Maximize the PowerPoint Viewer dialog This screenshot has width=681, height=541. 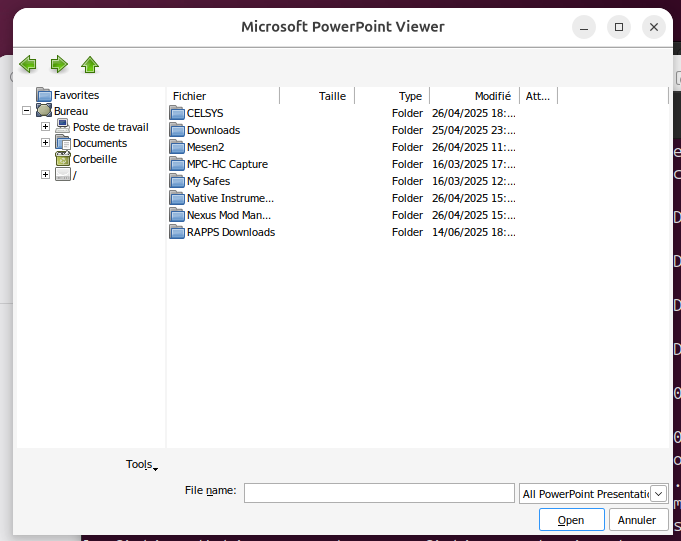pyautogui.click(x=619, y=27)
